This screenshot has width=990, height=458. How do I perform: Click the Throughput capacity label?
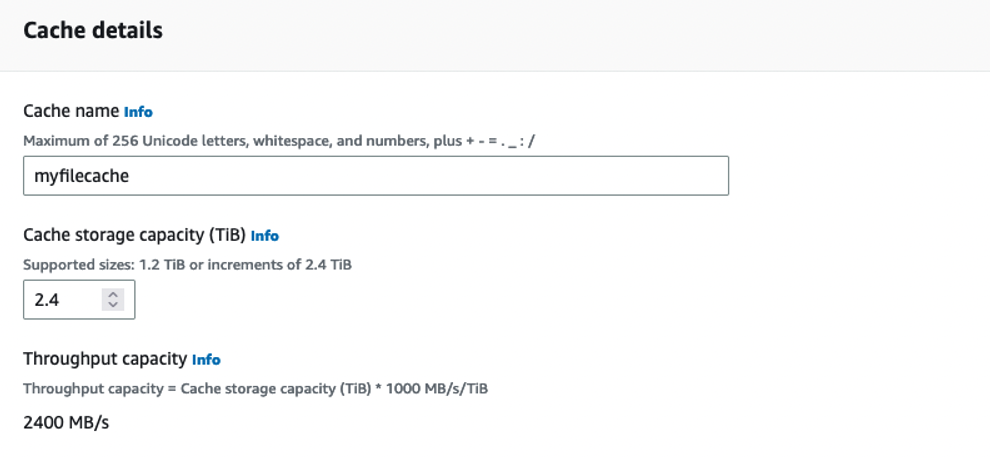point(105,359)
